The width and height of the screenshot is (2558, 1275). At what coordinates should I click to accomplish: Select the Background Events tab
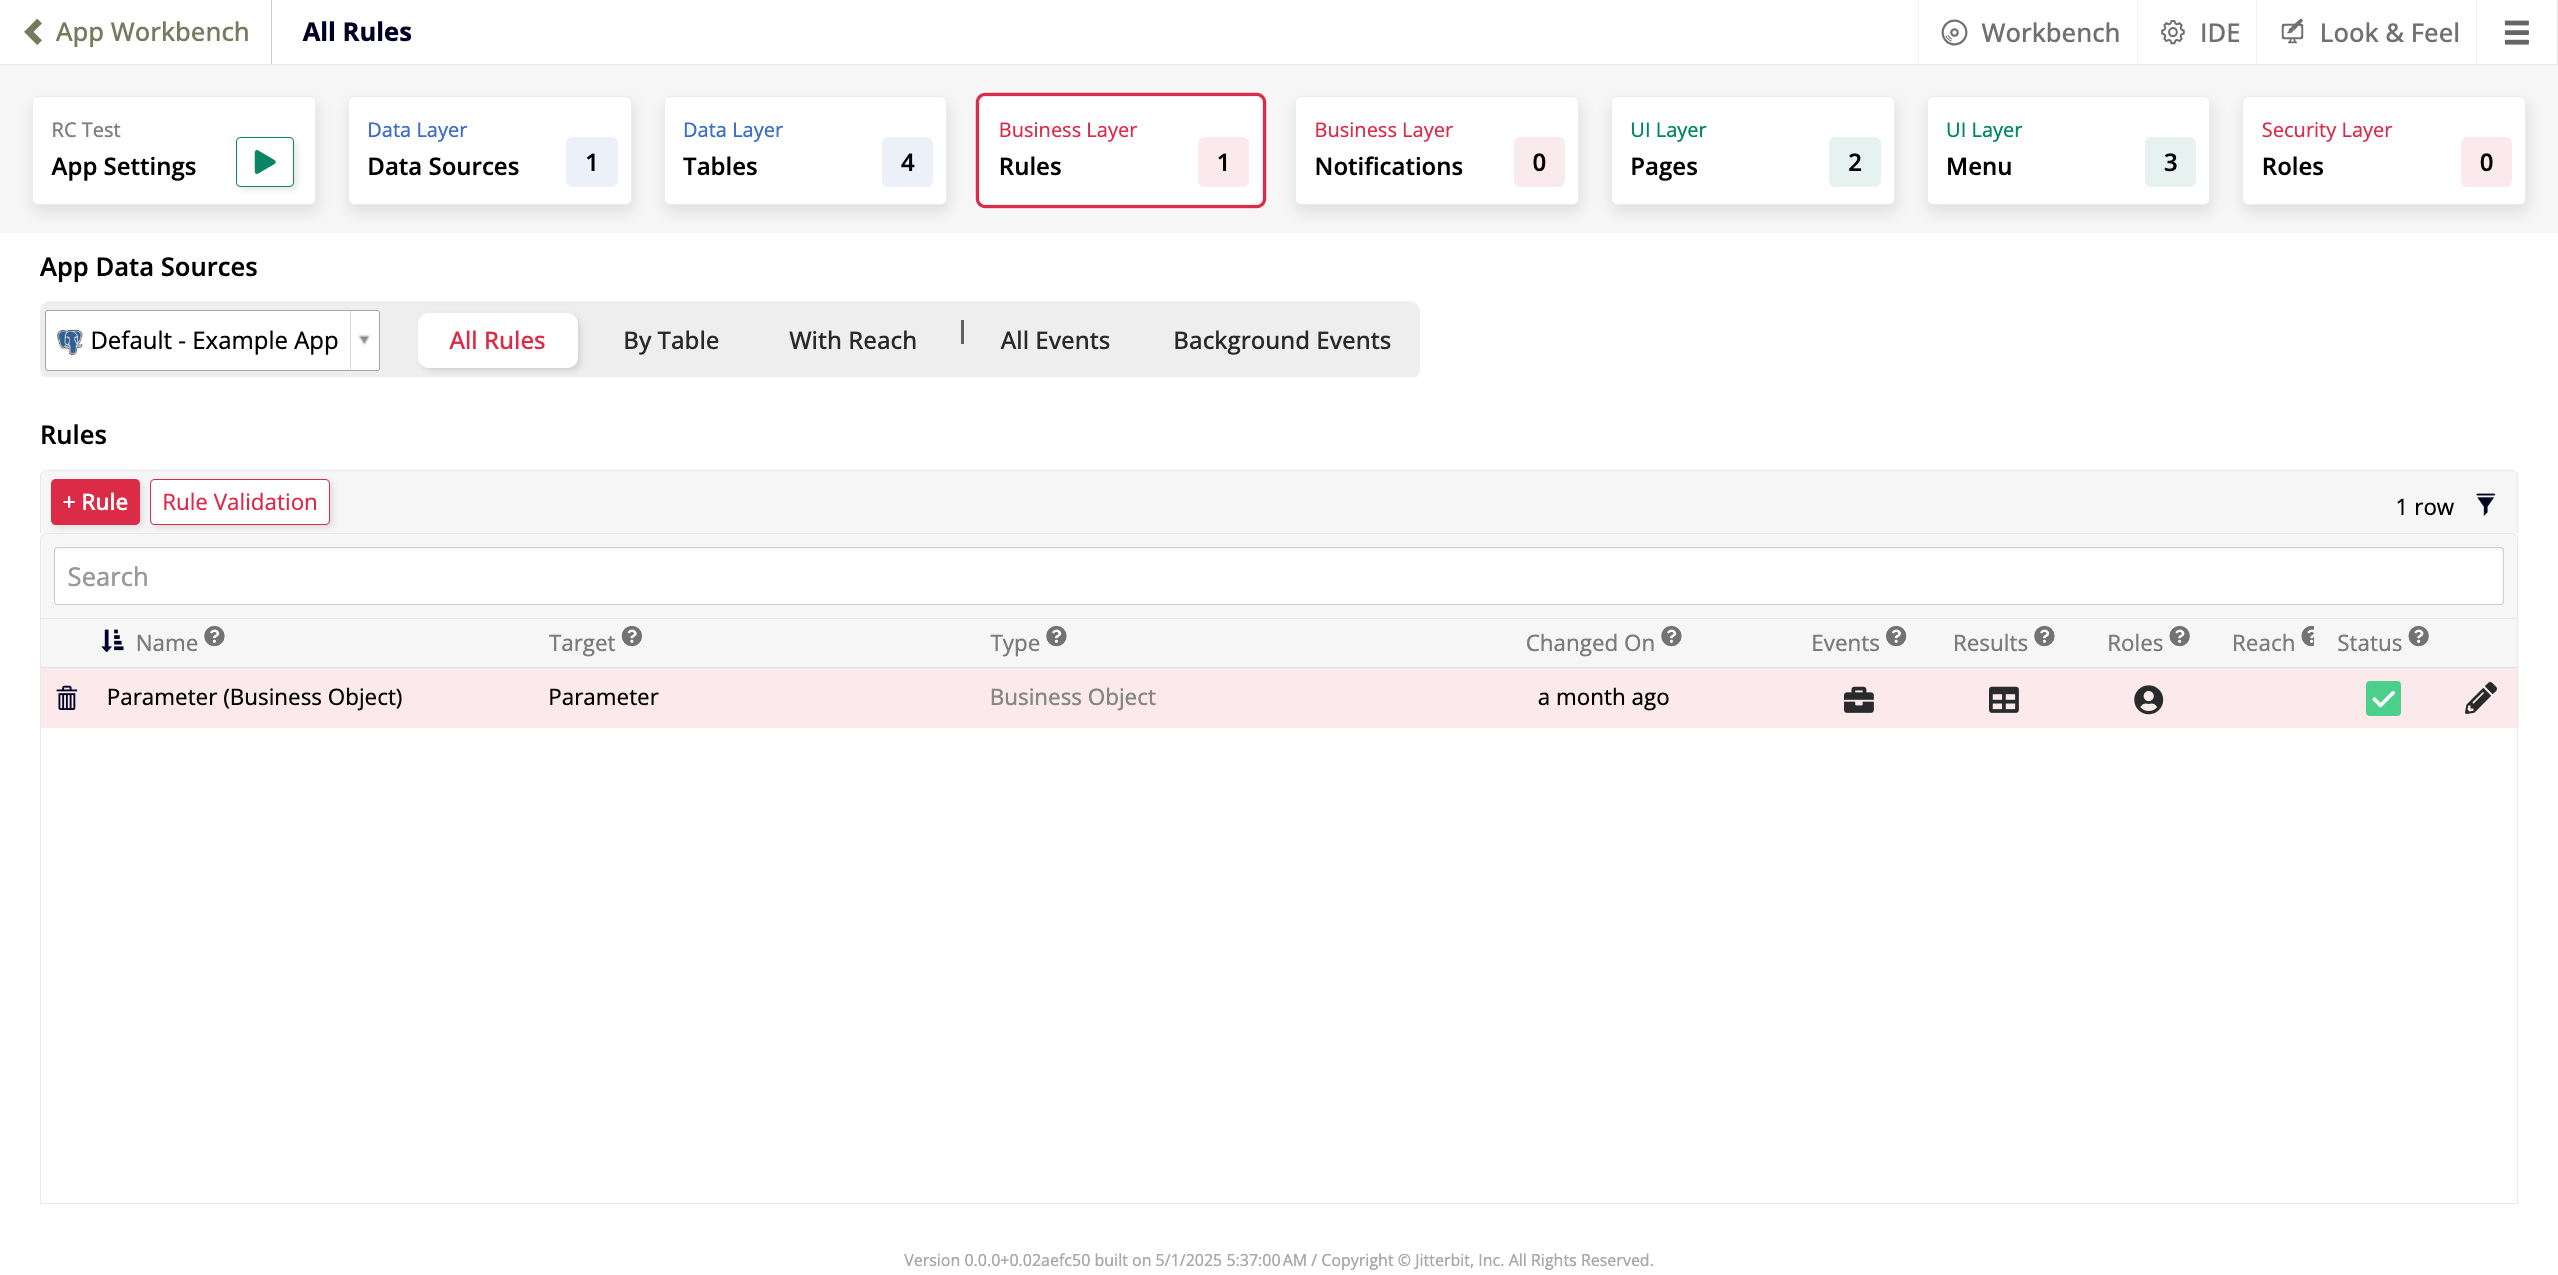1281,340
